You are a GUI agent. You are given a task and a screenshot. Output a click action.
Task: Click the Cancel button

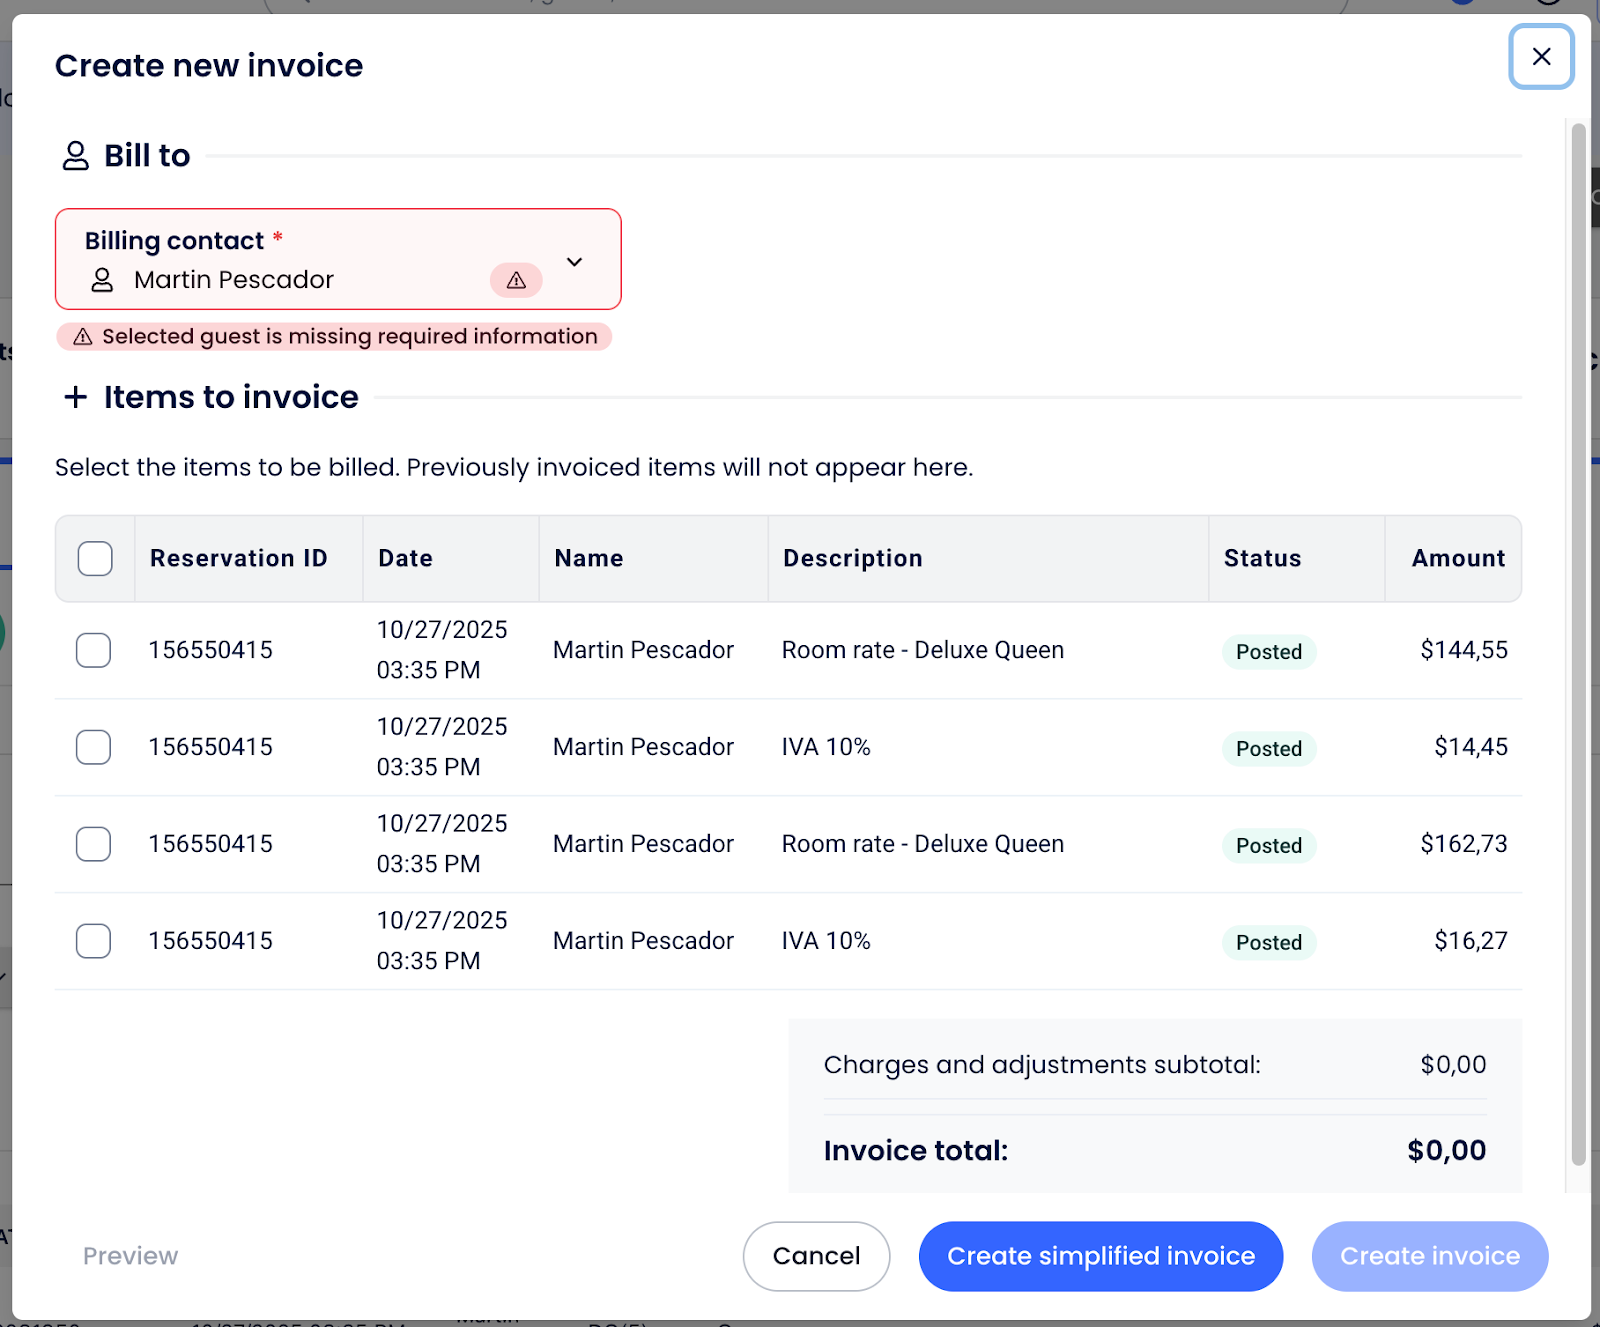pos(816,1256)
